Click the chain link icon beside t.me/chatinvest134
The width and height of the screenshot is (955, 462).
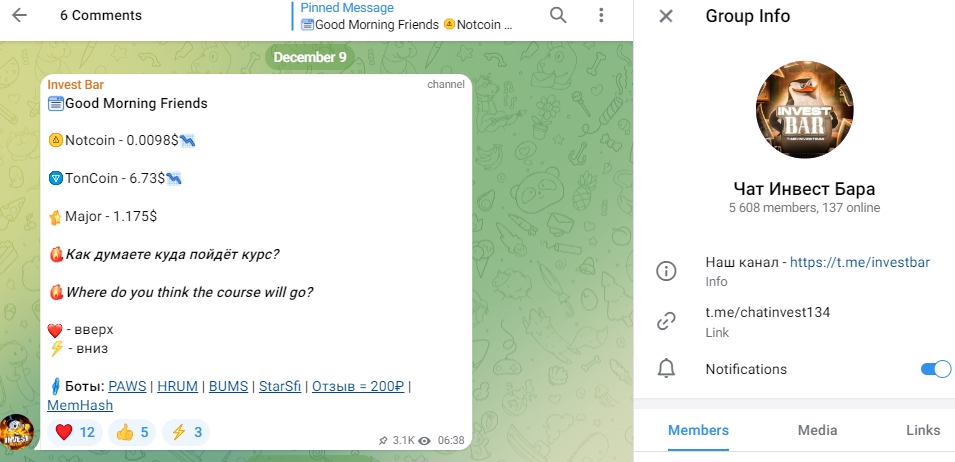666,321
